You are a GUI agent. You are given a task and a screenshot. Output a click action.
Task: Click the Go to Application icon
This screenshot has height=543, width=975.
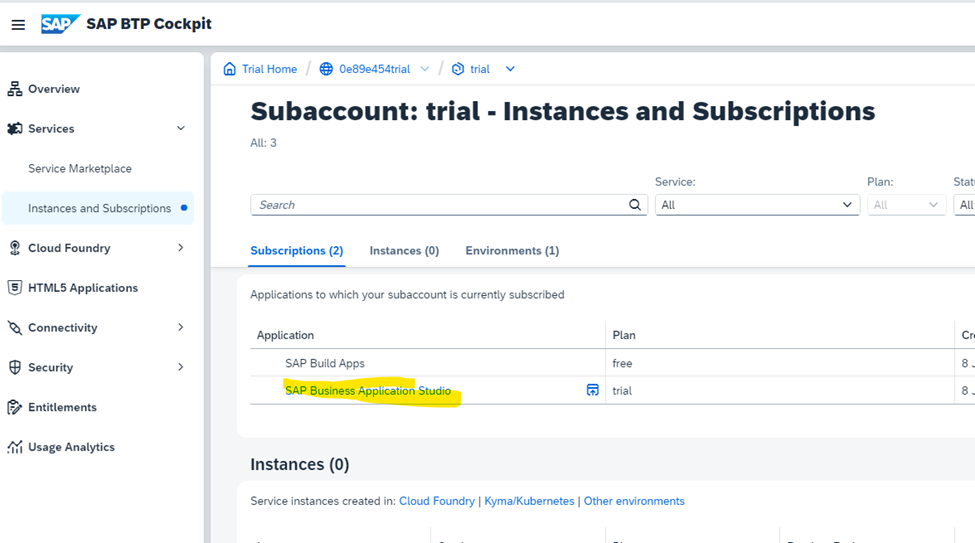[593, 390]
